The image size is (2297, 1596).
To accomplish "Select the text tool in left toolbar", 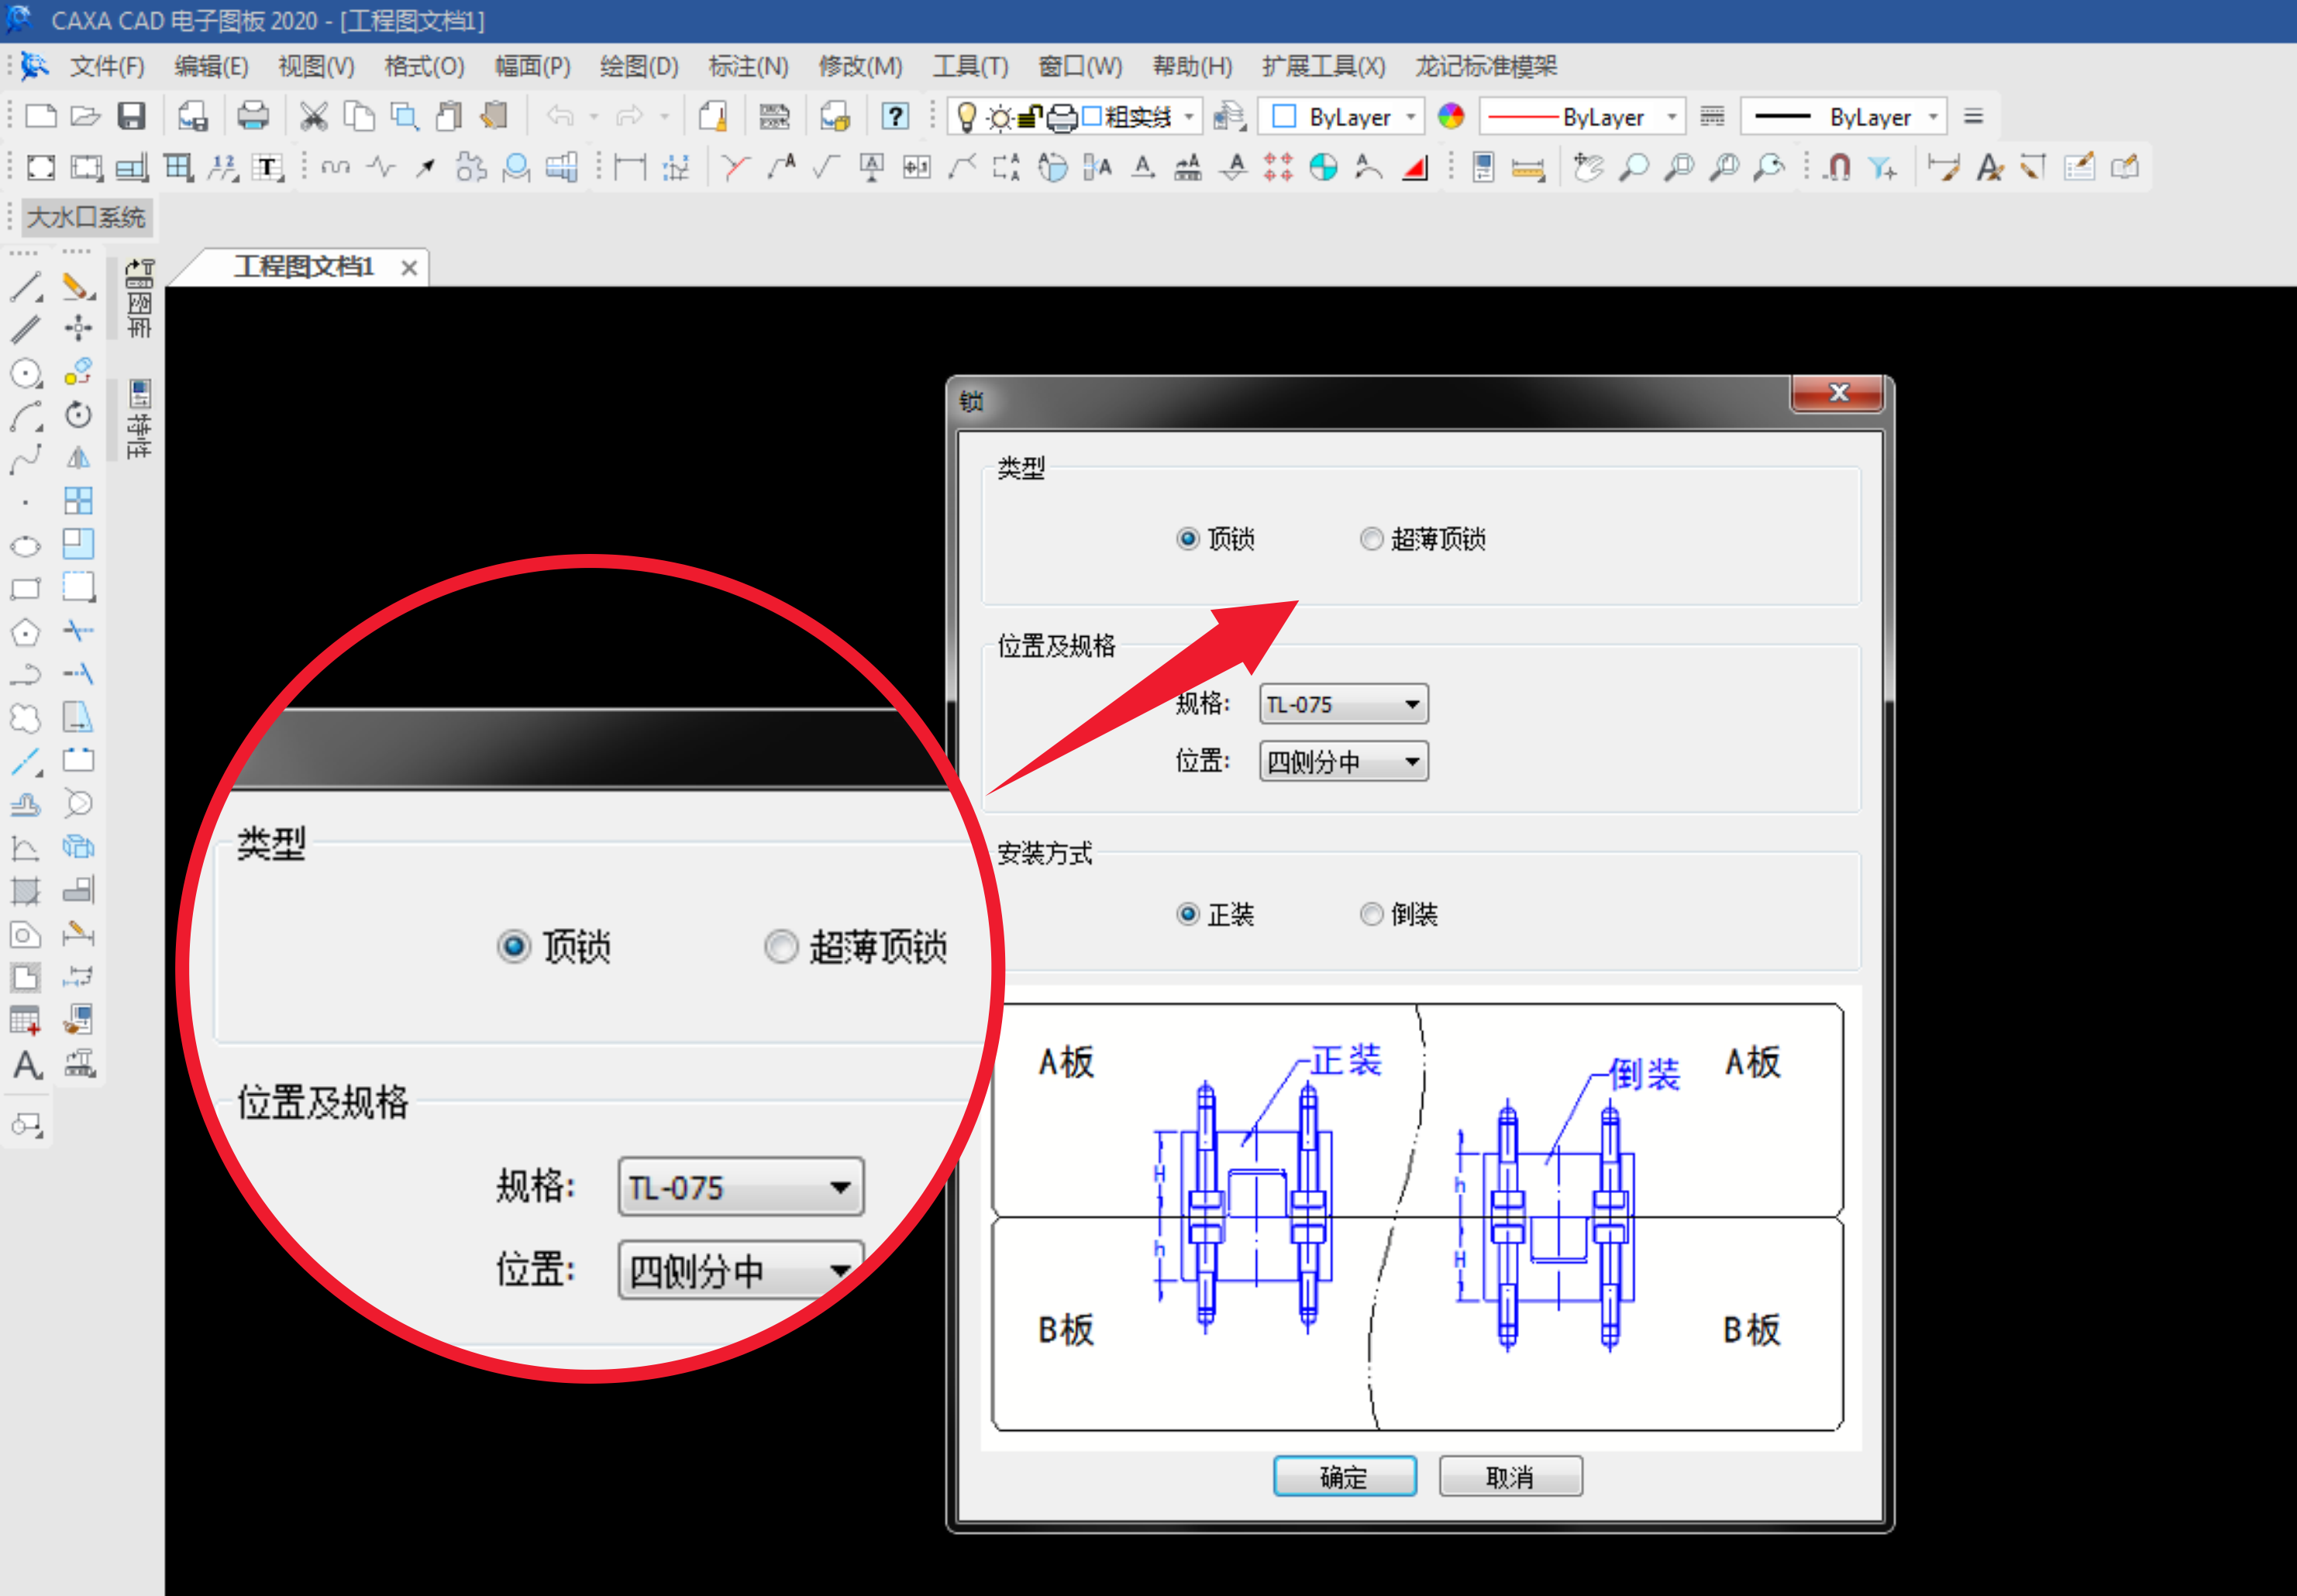I will pos(27,1064).
